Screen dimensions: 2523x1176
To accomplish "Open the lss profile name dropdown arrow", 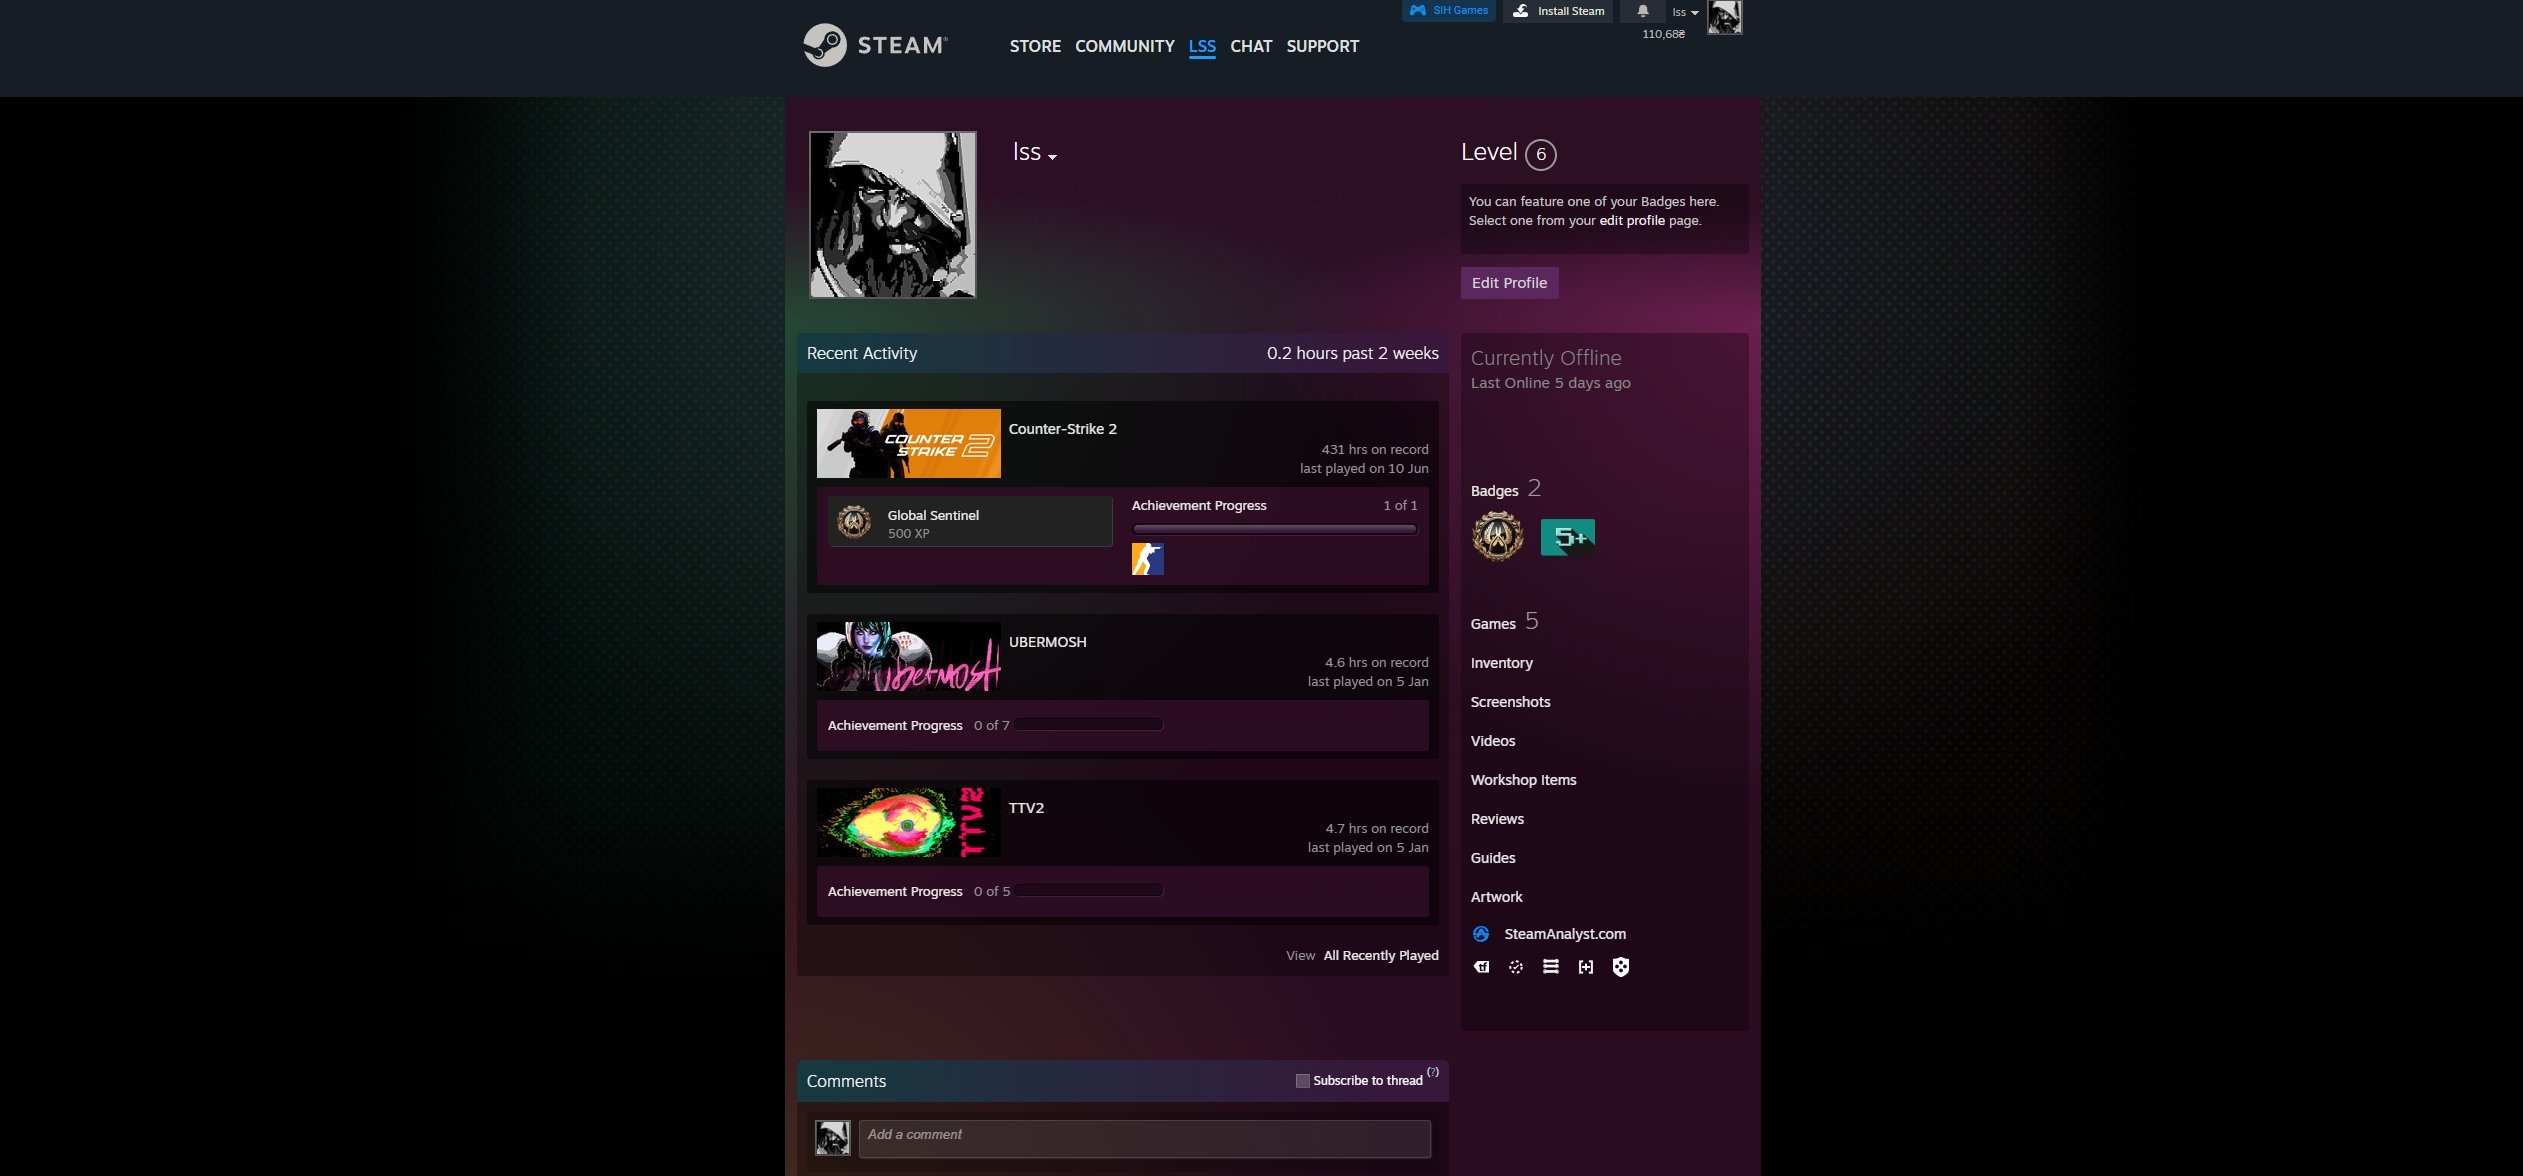I will (x=1052, y=157).
